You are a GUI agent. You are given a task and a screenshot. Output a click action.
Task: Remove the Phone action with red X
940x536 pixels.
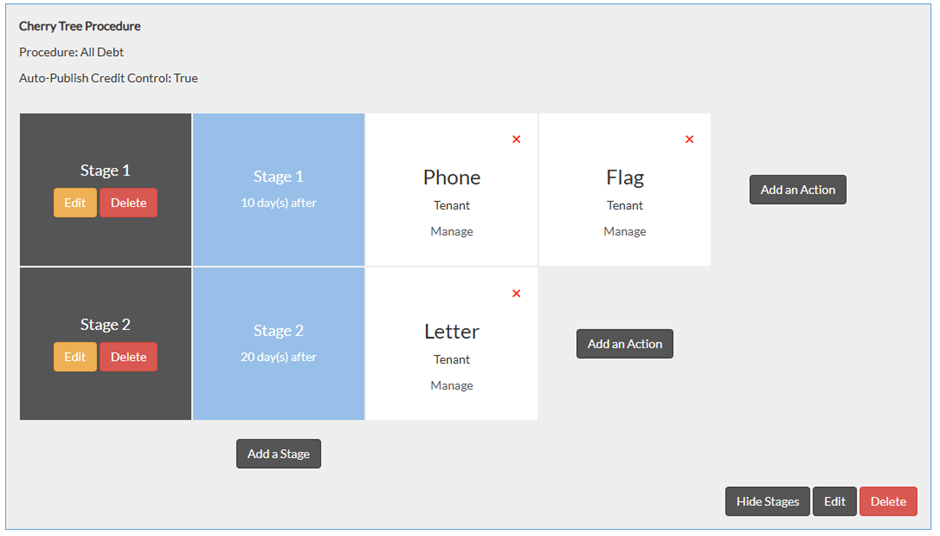[516, 140]
